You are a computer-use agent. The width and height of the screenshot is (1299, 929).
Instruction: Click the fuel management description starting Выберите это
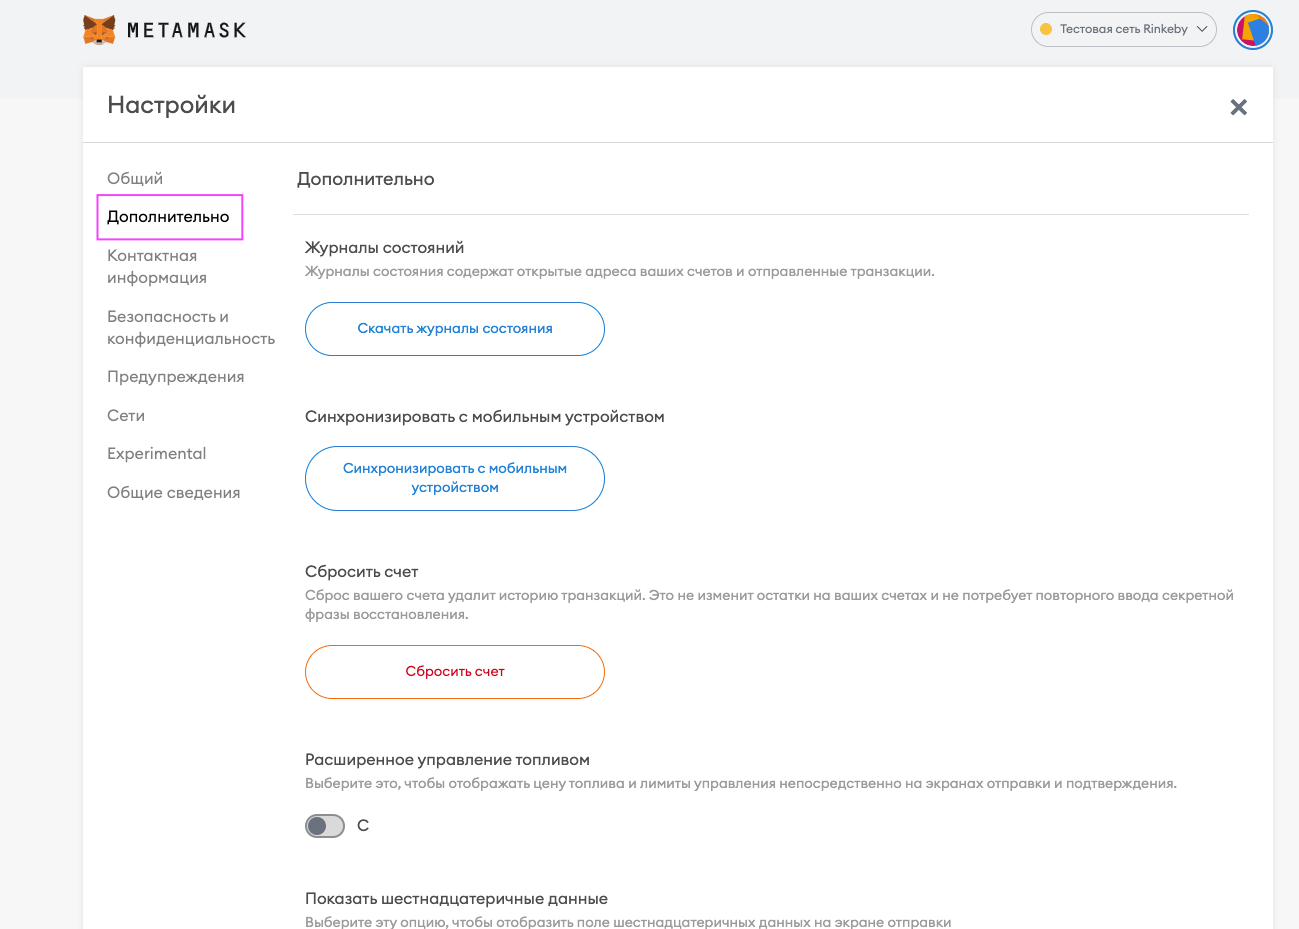click(741, 784)
